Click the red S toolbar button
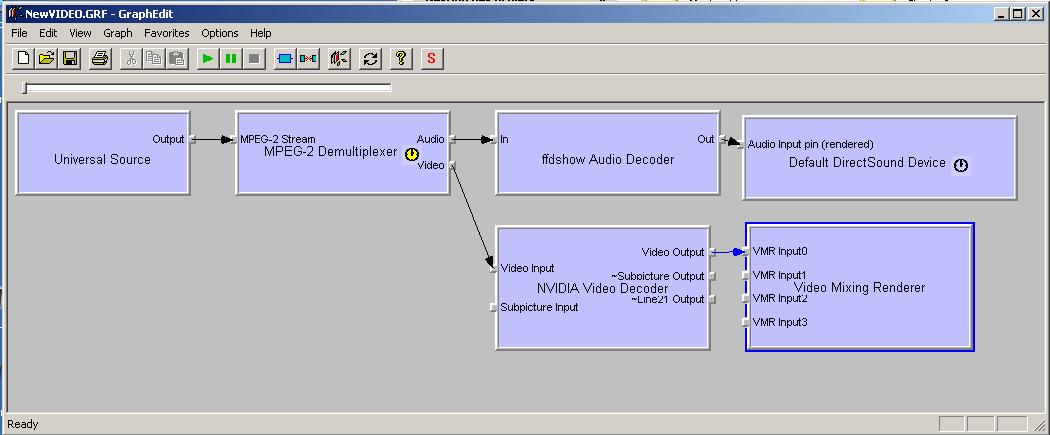 [x=431, y=59]
